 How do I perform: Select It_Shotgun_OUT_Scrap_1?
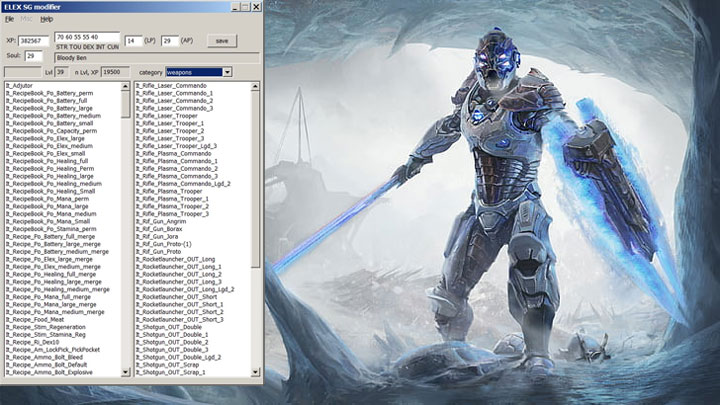(171, 372)
